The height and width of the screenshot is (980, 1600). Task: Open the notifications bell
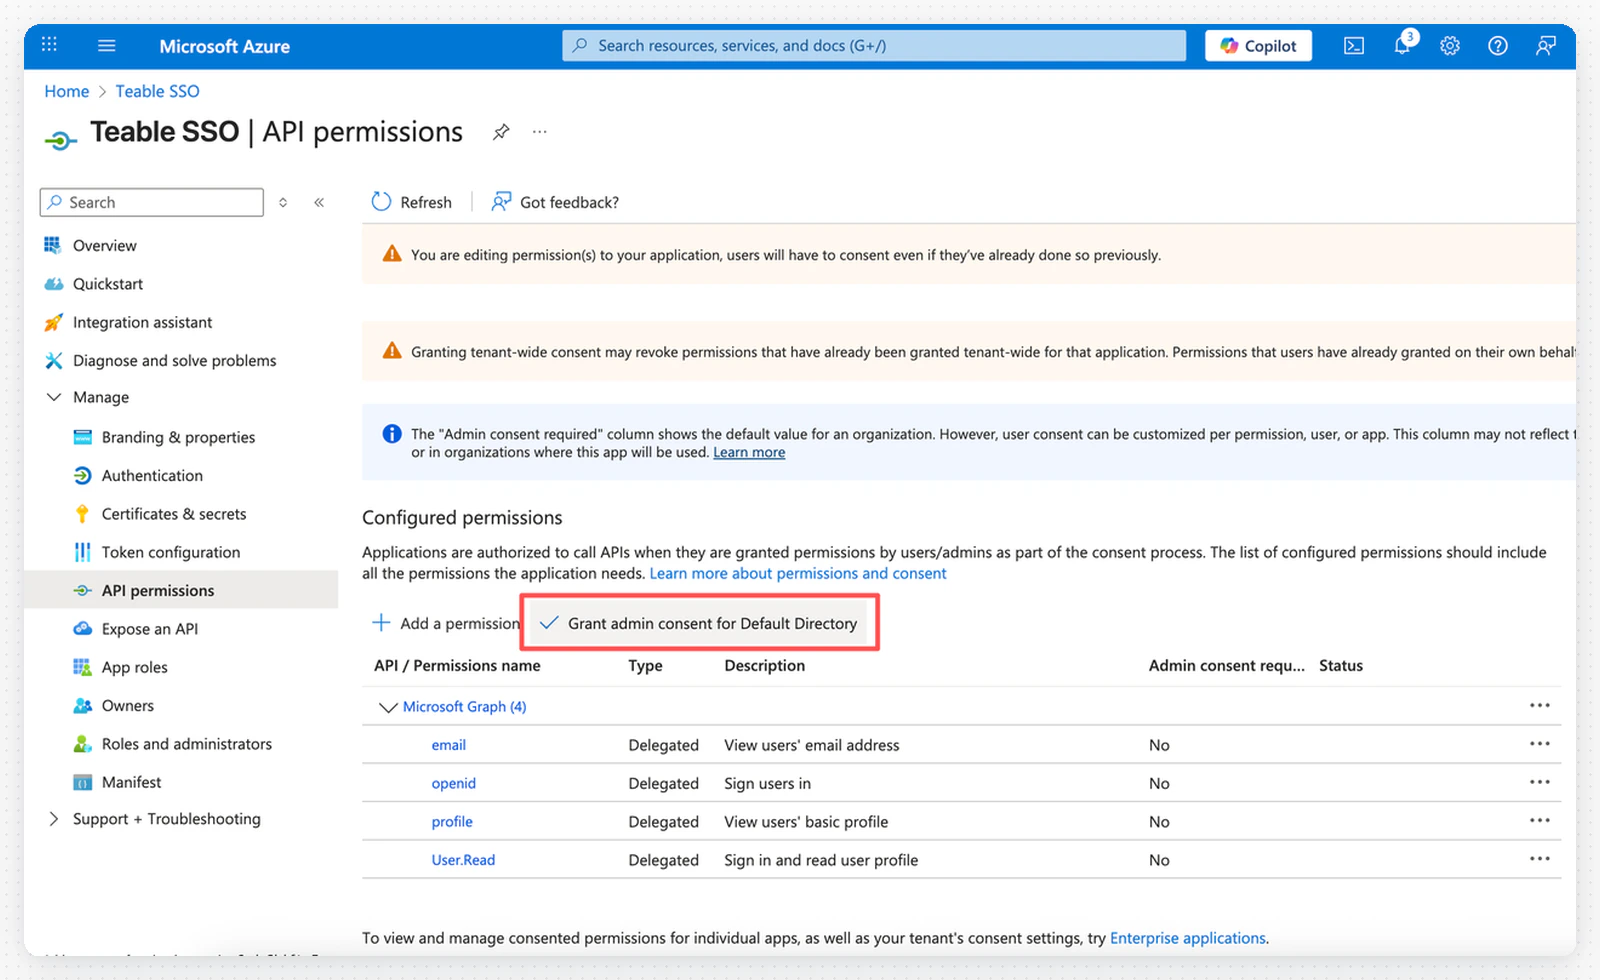coord(1403,45)
